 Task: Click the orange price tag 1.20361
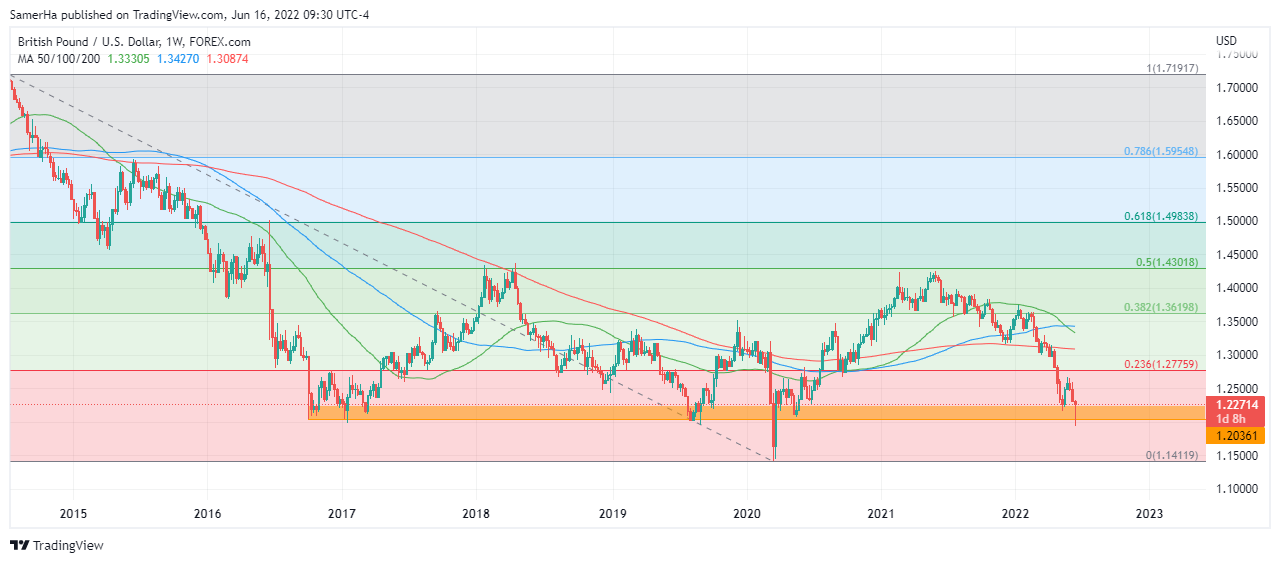(x=1235, y=436)
